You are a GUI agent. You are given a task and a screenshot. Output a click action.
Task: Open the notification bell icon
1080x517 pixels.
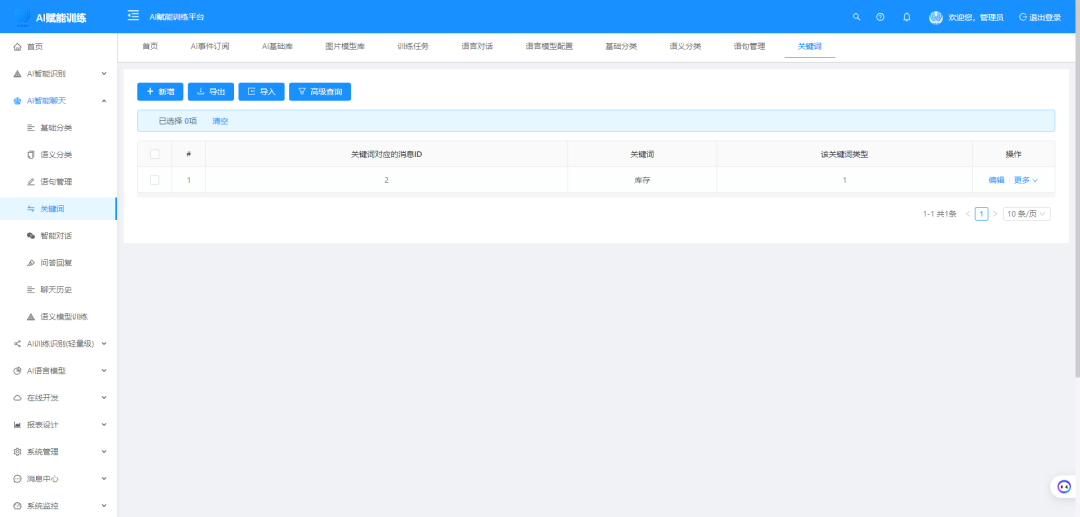click(907, 17)
